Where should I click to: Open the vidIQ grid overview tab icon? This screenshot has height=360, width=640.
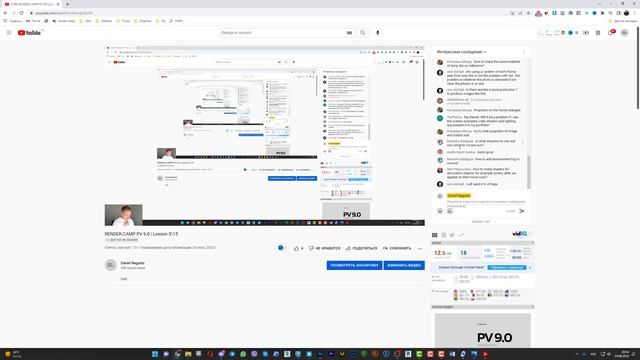pyautogui.click(x=435, y=235)
